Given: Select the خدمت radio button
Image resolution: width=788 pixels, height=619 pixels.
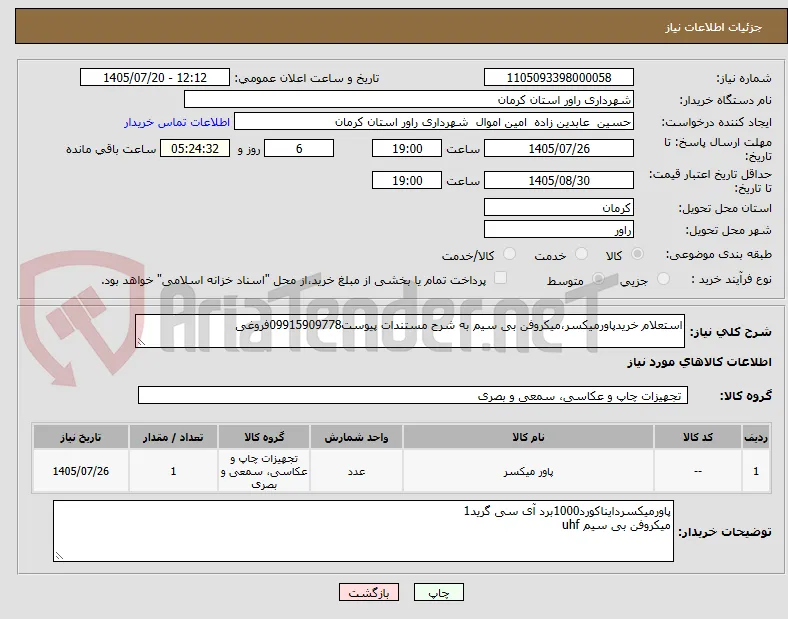Looking at the screenshot, I should (581, 254).
